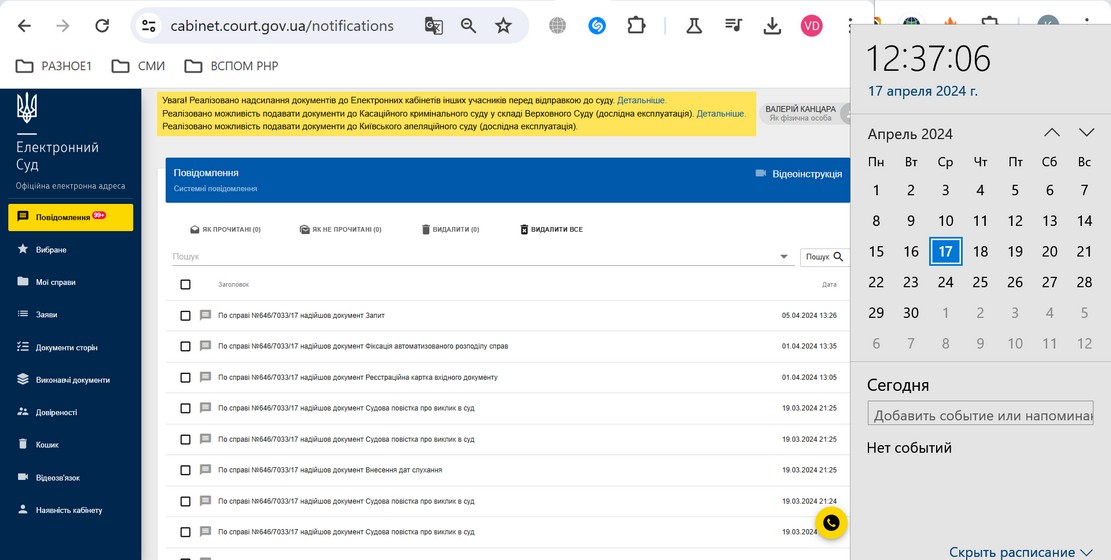
Task: Mark selected as unread (Як не прочитані)
Action: 341,230
